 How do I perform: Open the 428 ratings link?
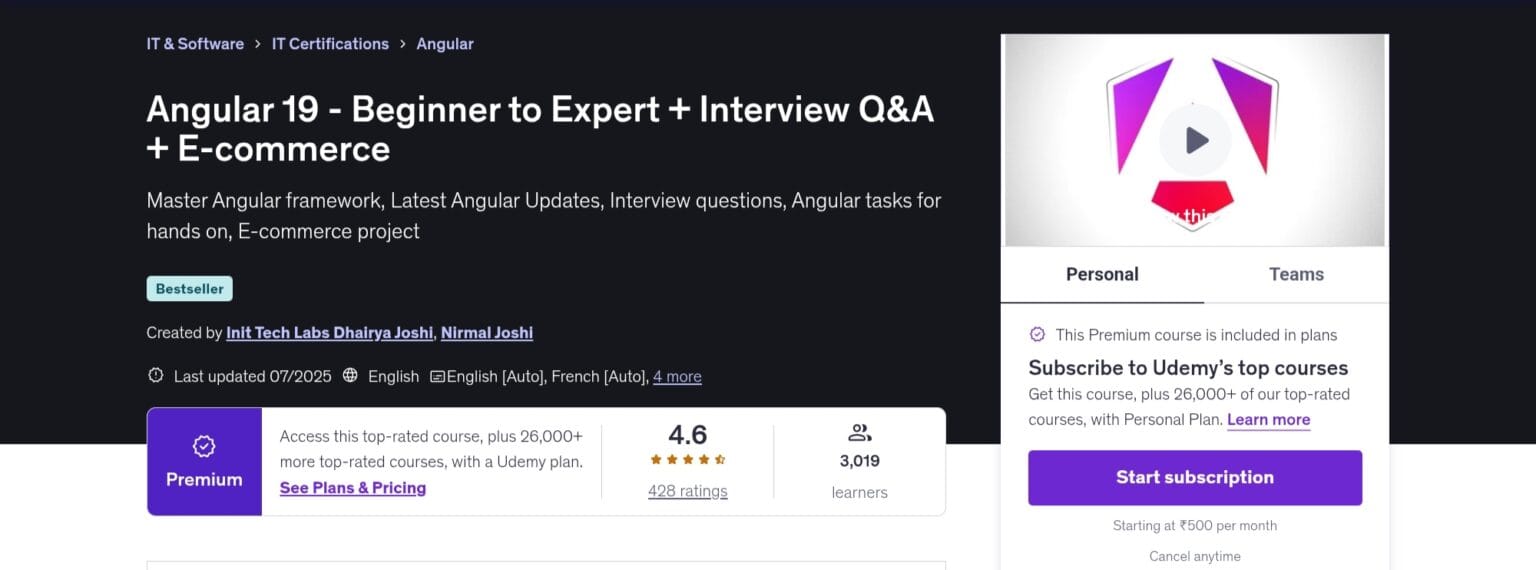[687, 492]
